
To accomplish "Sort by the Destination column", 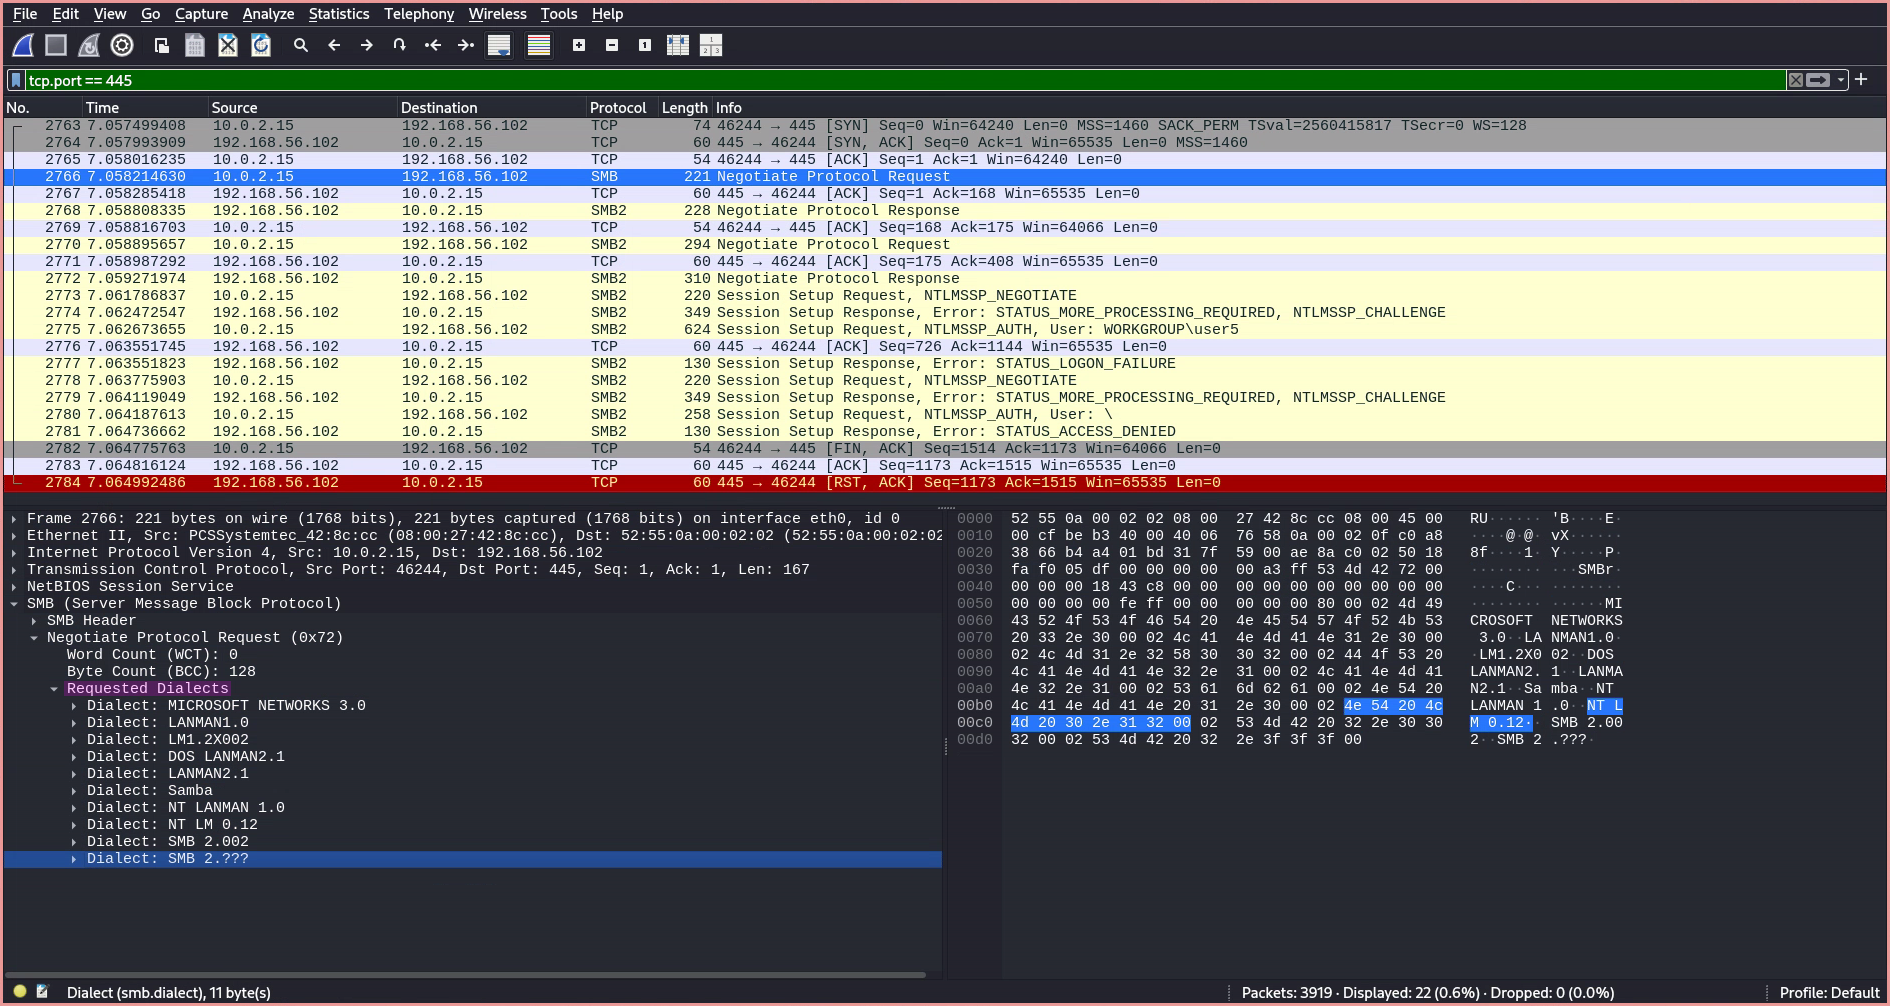I will 491,108.
